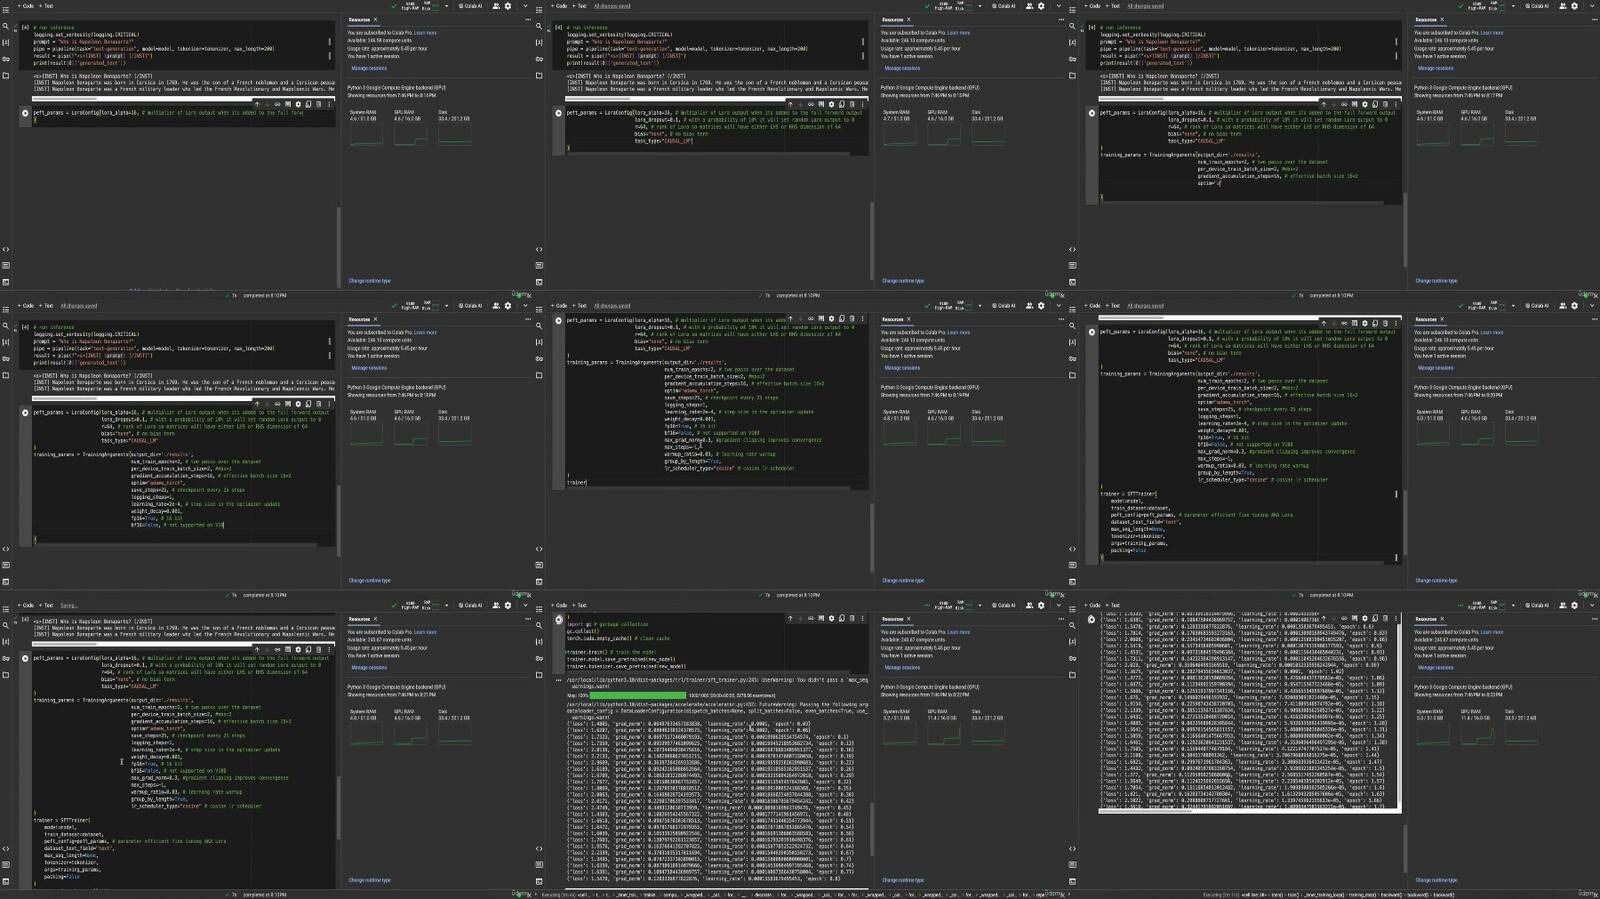The height and width of the screenshot is (899, 1600).
Task: Open Manage sessions link in center frame
Action: point(902,368)
